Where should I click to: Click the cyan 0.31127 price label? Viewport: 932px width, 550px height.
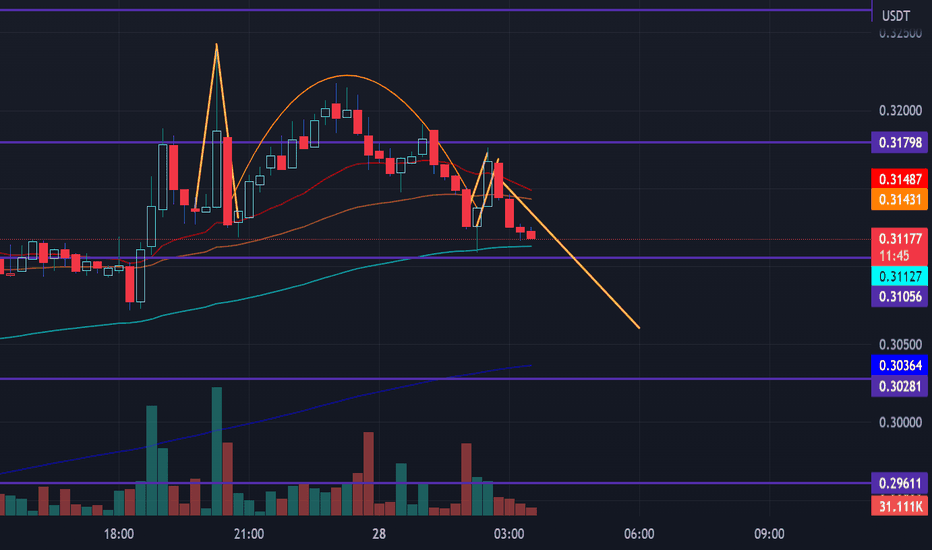899,276
